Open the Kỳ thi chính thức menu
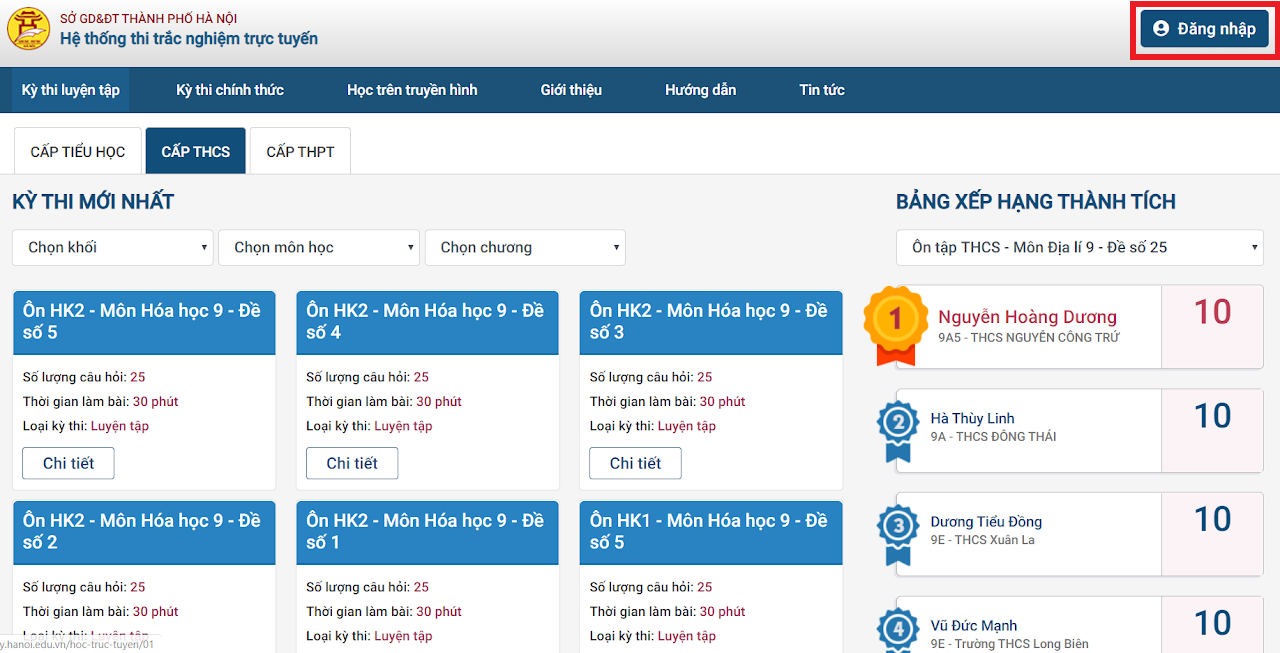The image size is (1280, 653). coord(230,90)
